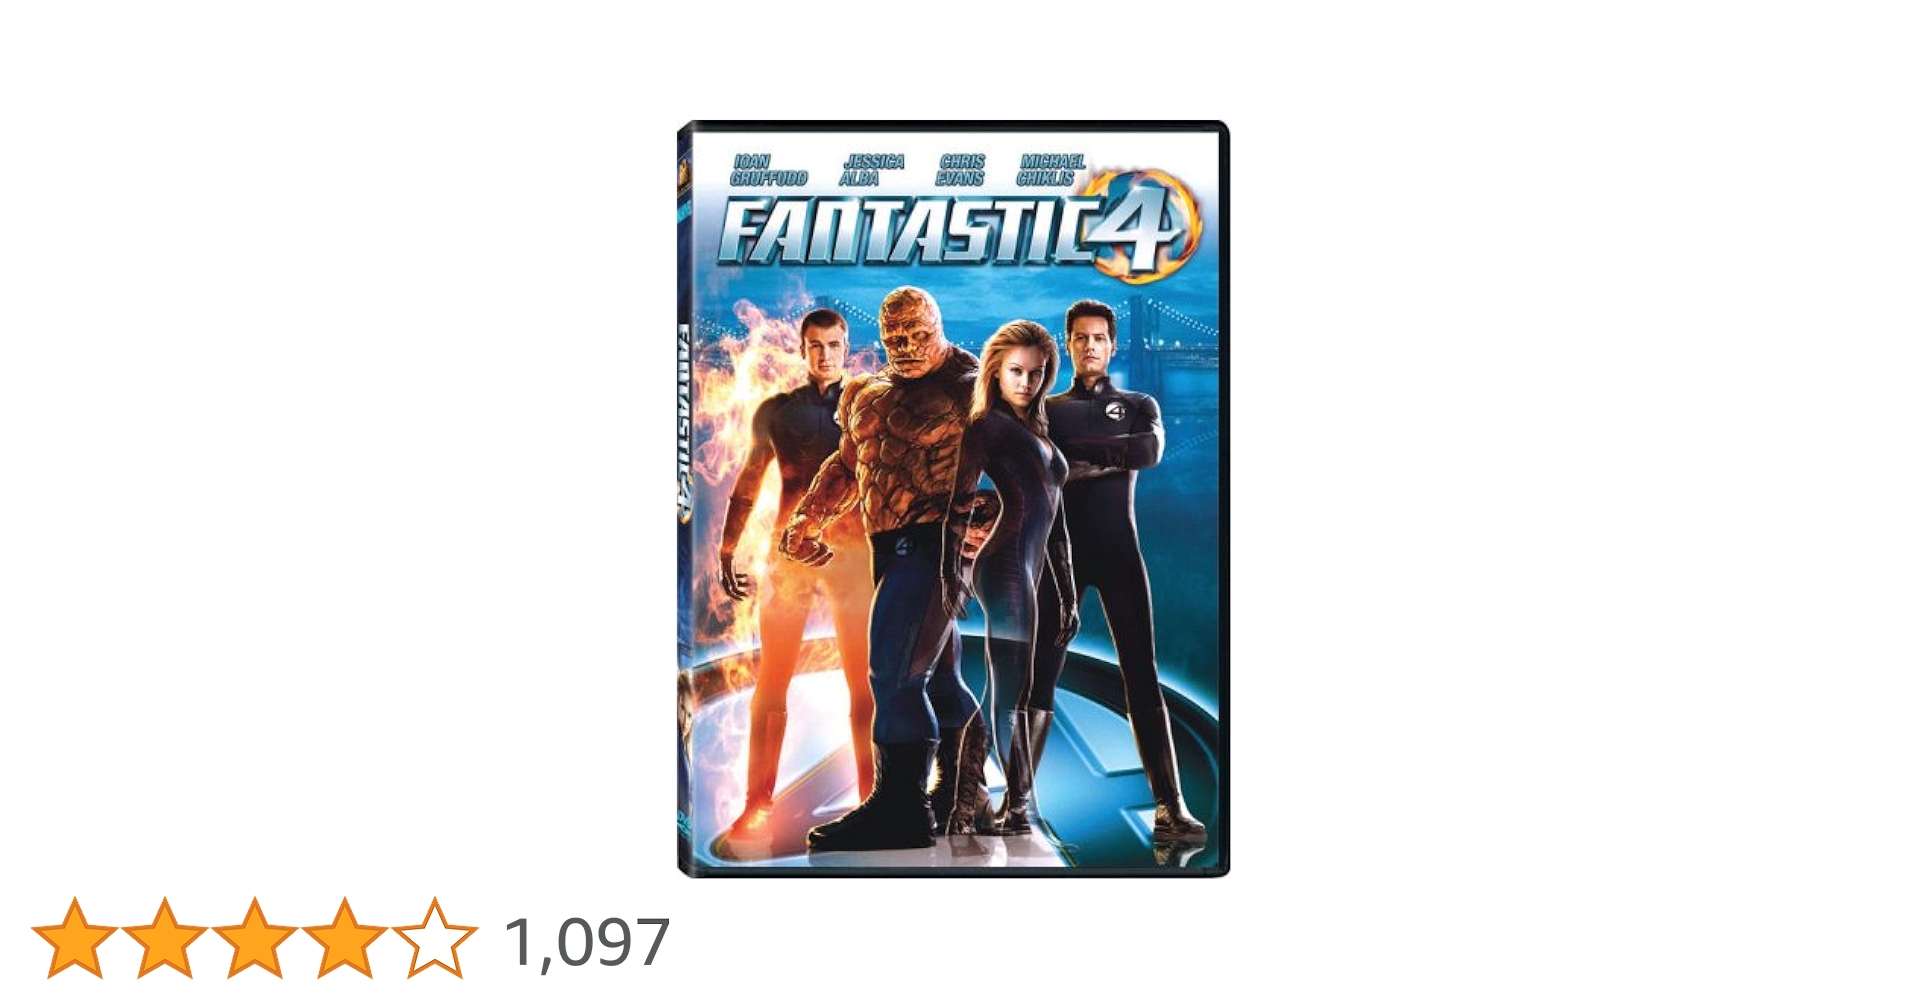Click the Chris Evans name on cover
Screen dimensions: 1910x1000
961,170
